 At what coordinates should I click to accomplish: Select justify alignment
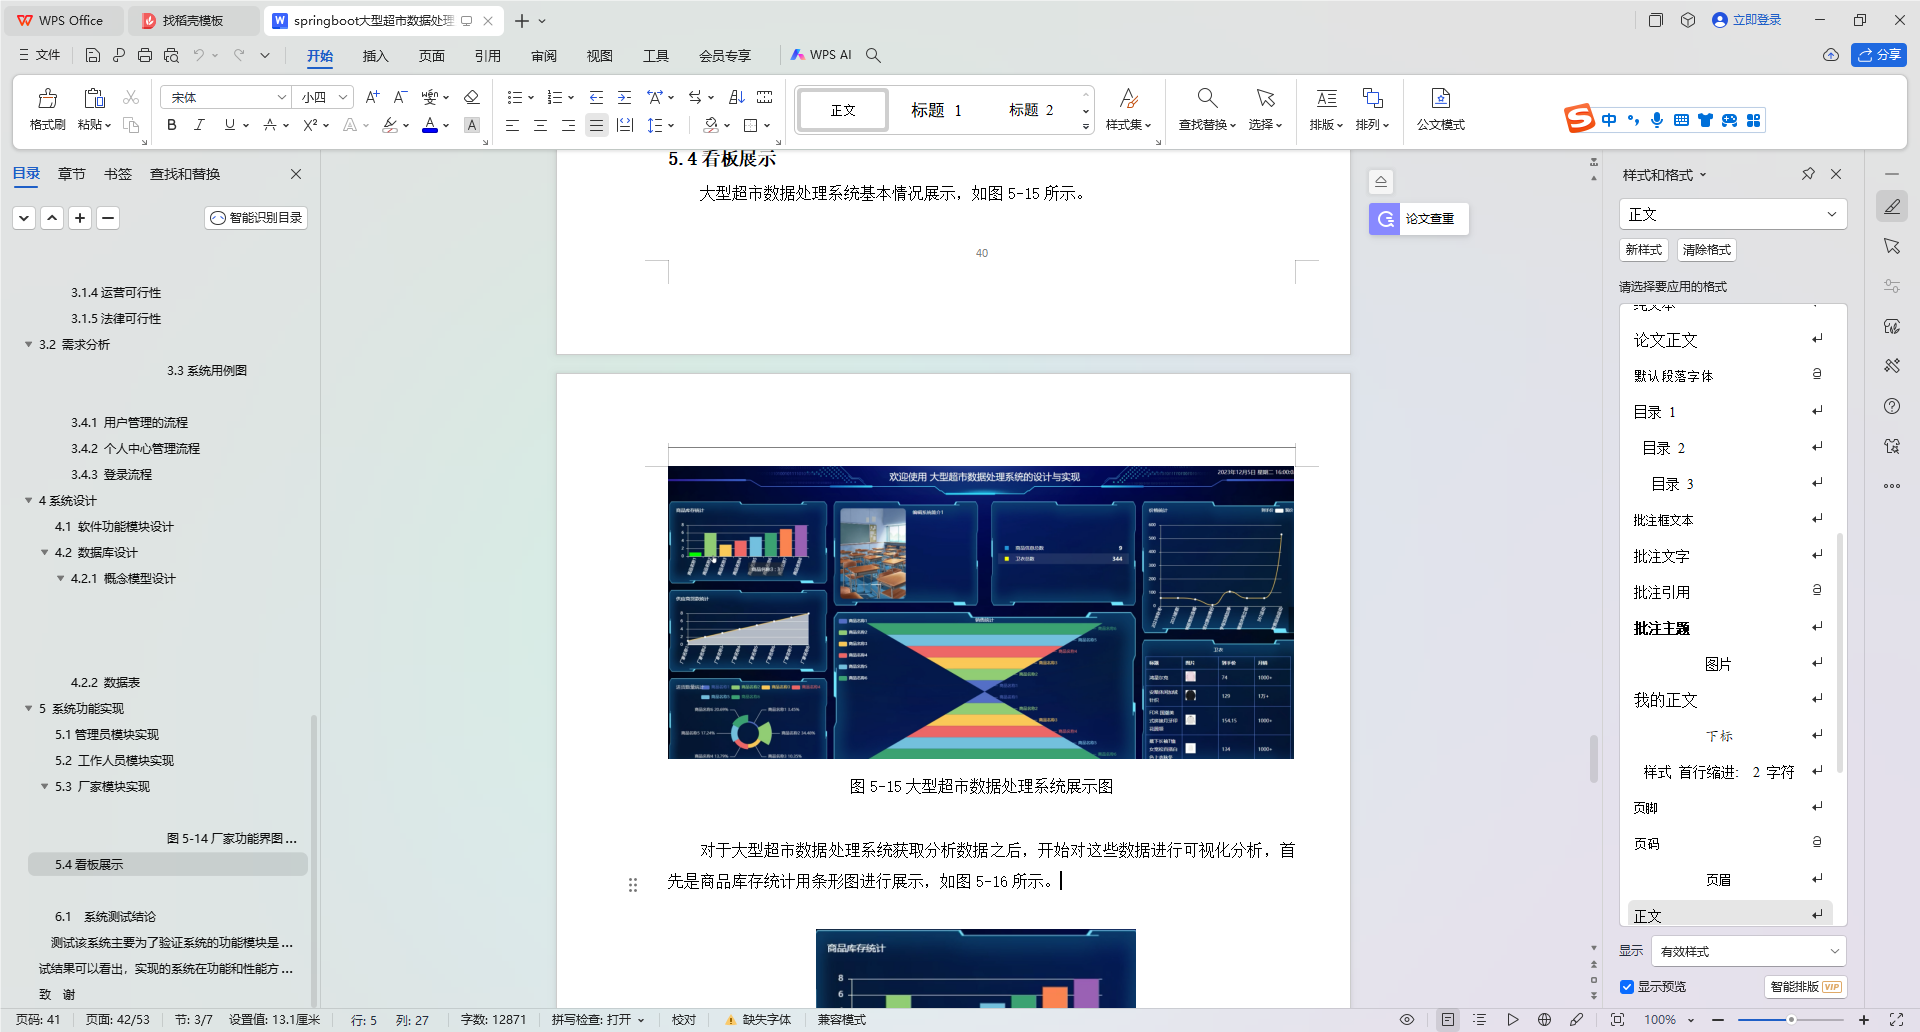click(x=596, y=125)
